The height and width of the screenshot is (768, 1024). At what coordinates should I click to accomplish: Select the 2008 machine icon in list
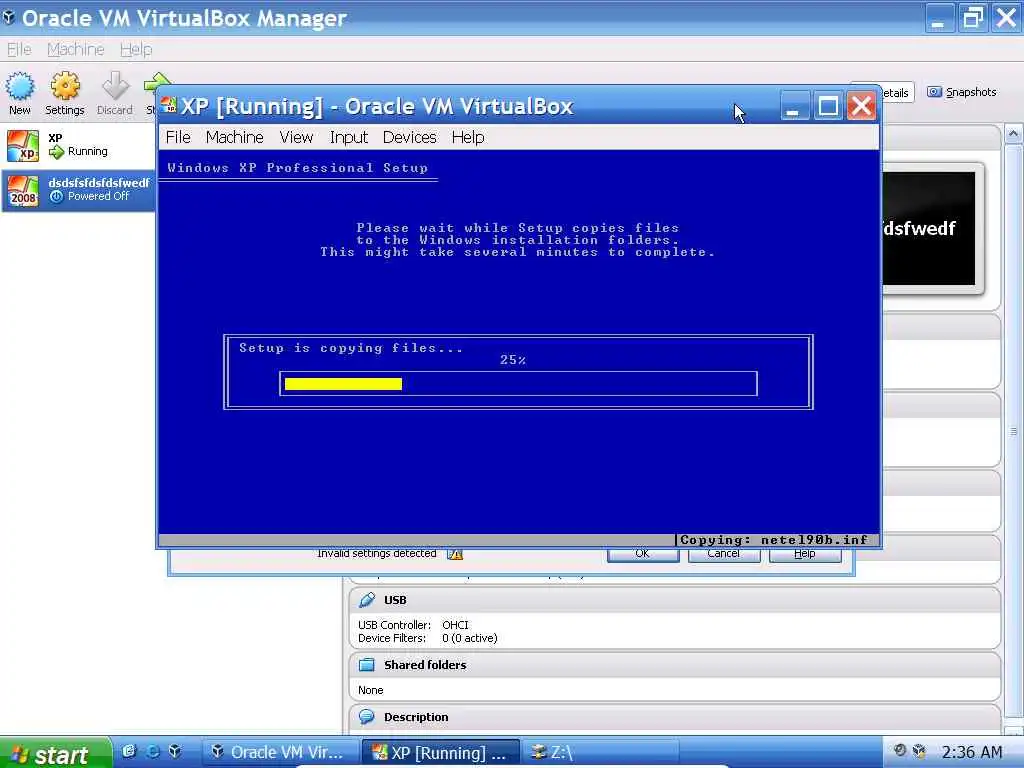click(23, 191)
